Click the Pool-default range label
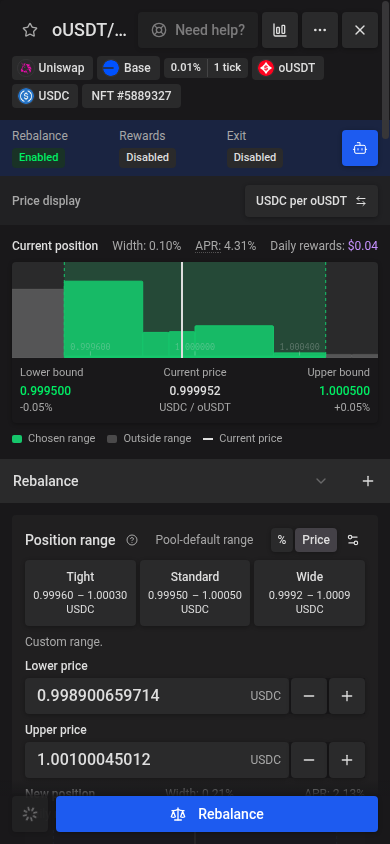390x844 pixels. tap(204, 540)
